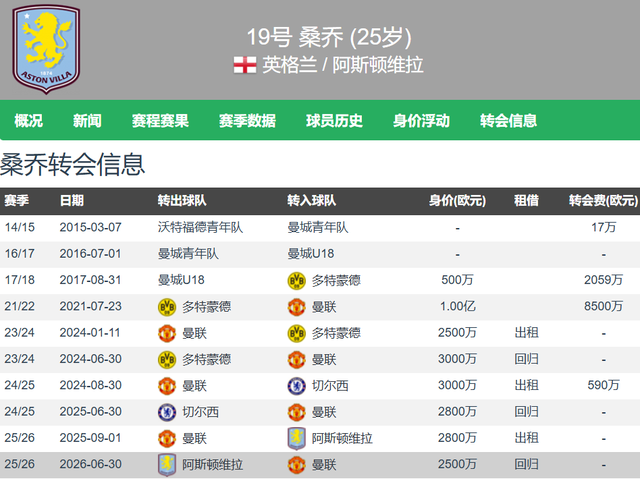Click Chelsea badge in 2024-08-30 row
The height and width of the screenshot is (479, 640).
[x=297, y=386]
